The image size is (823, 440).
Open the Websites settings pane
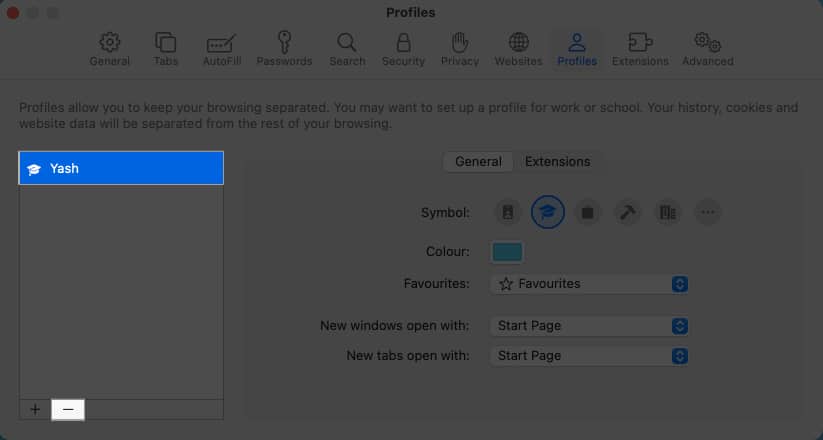pos(518,50)
